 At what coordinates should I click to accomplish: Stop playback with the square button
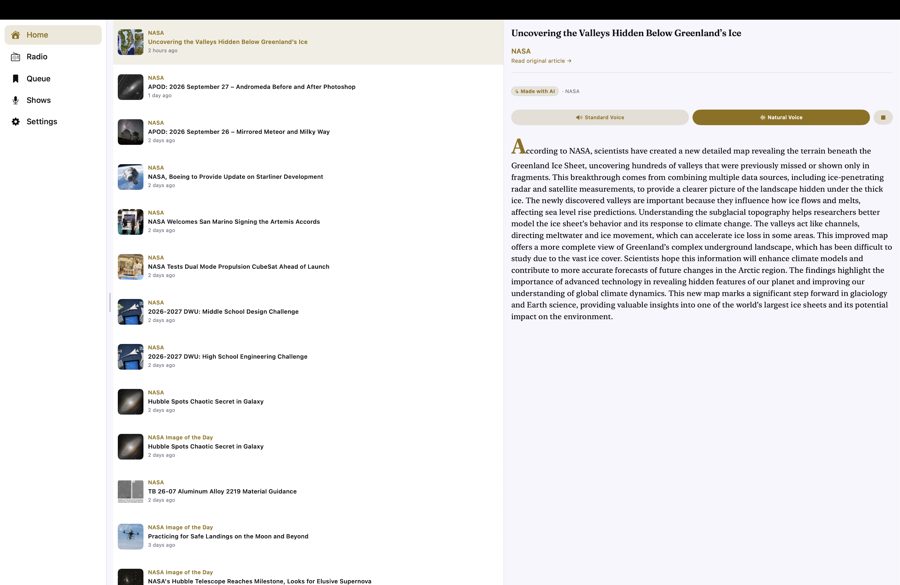tap(883, 117)
